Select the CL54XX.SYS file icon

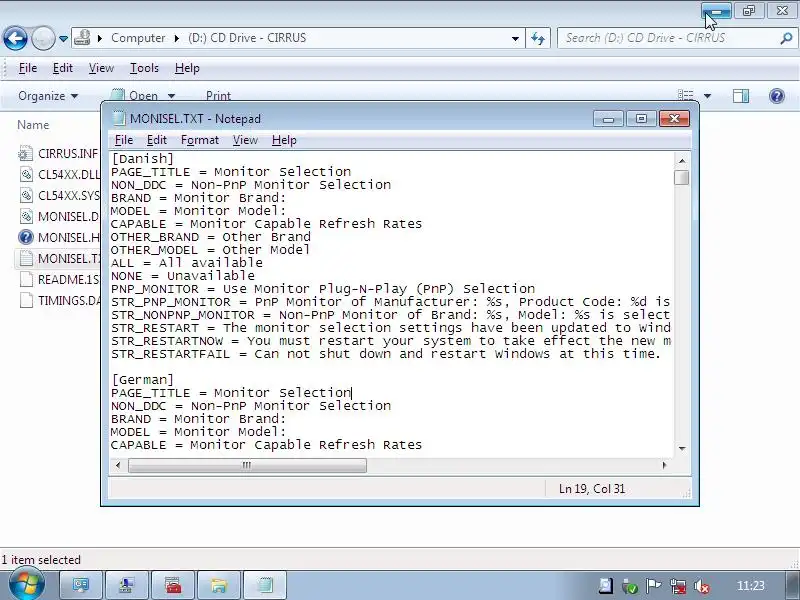point(26,195)
